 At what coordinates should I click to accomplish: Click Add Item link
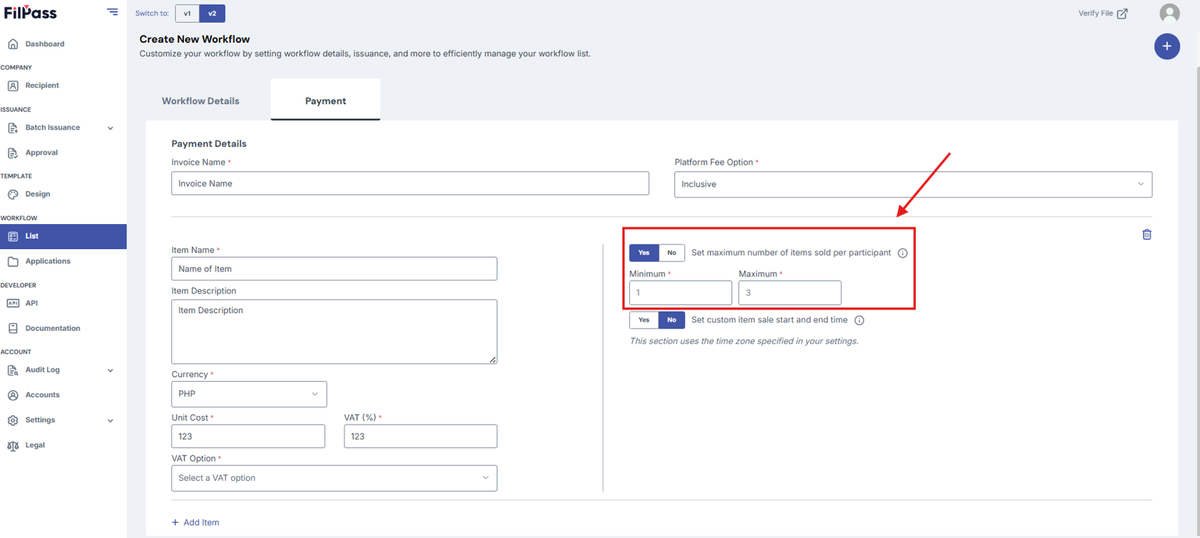195,522
